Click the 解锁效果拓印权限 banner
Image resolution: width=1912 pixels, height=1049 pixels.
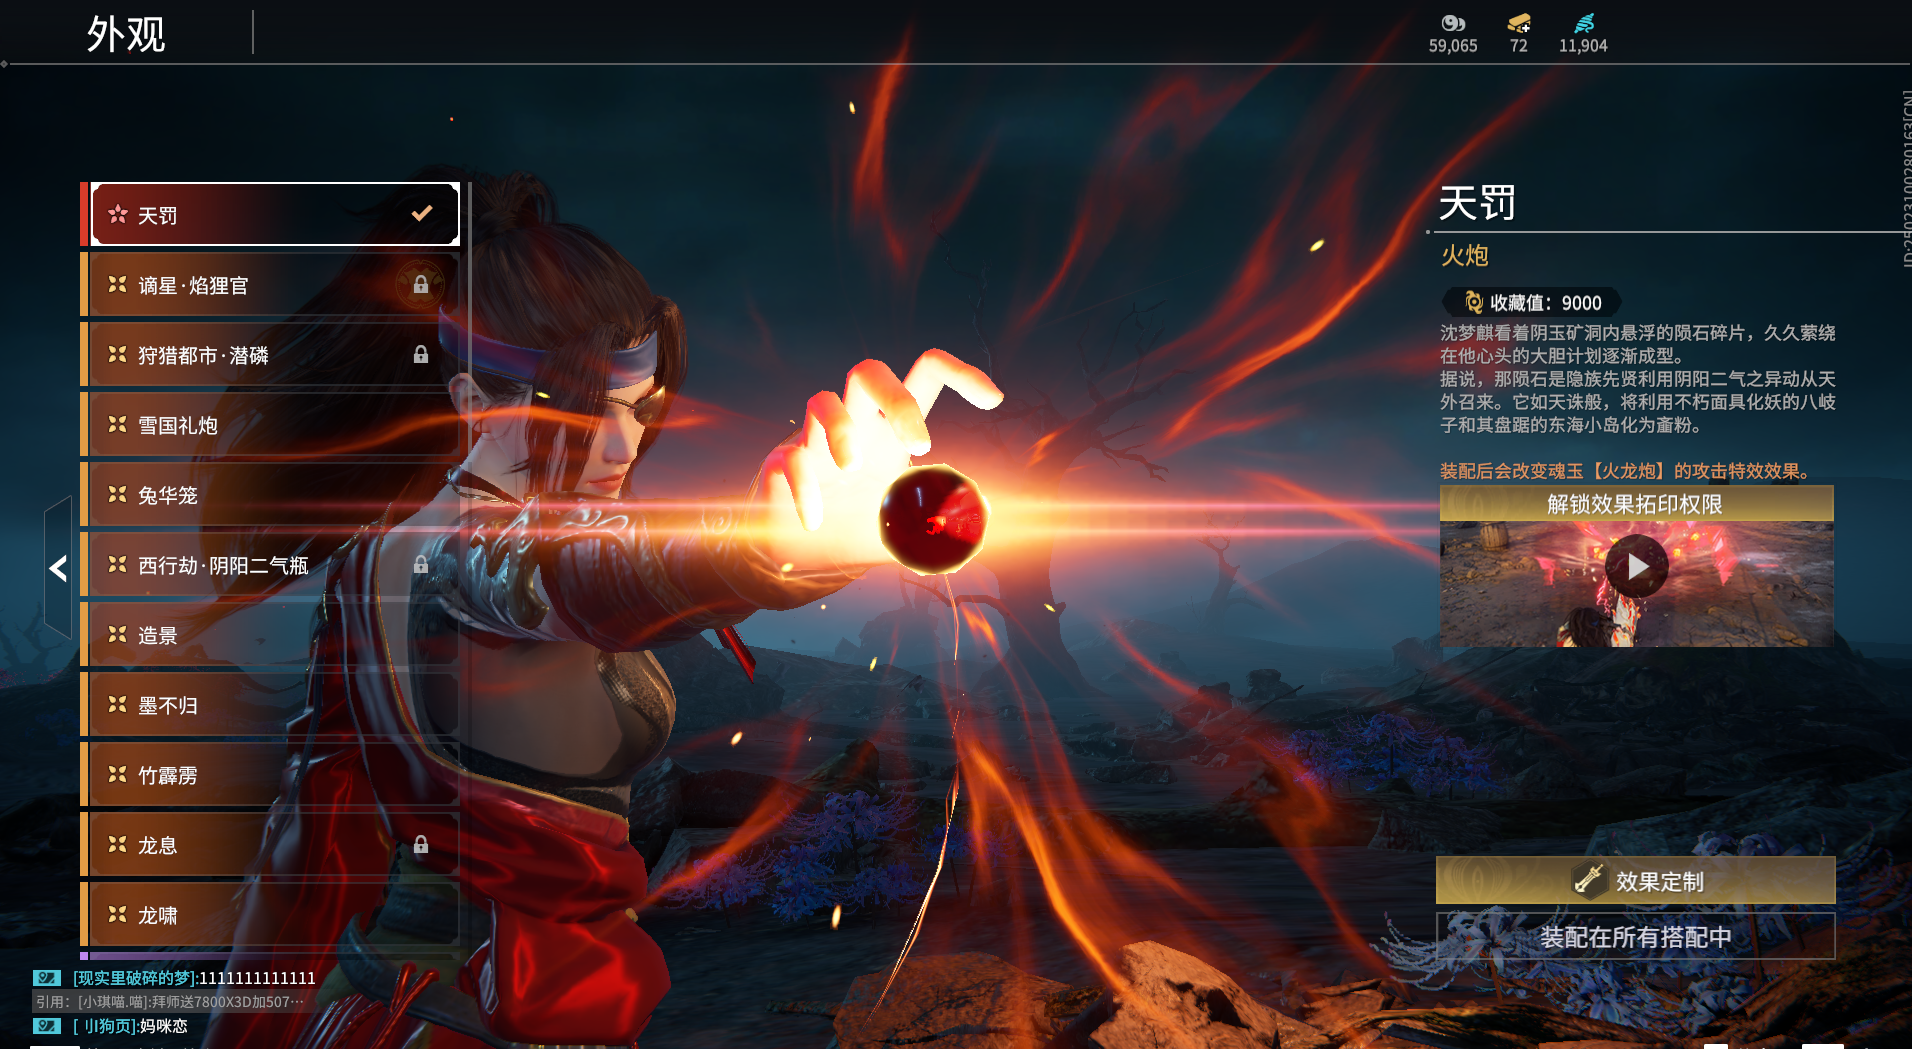tap(1635, 504)
